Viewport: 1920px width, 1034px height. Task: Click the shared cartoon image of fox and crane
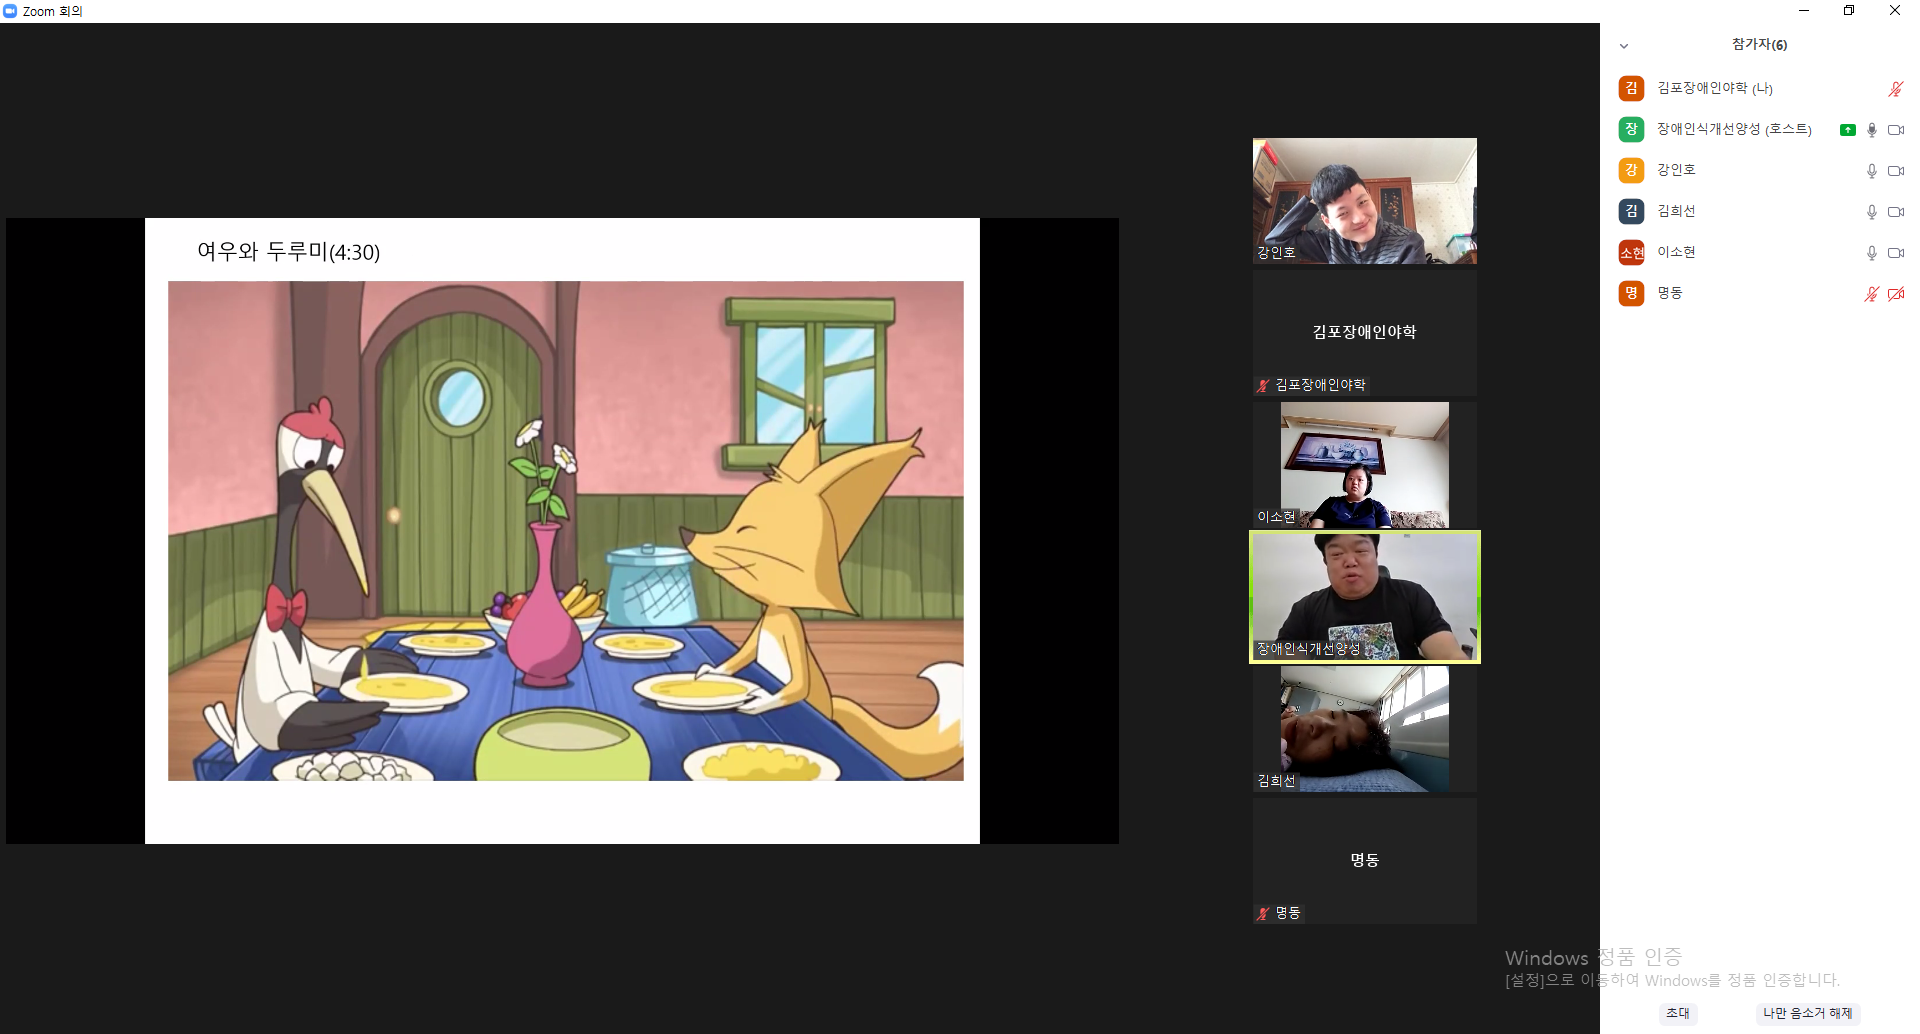coord(565,531)
